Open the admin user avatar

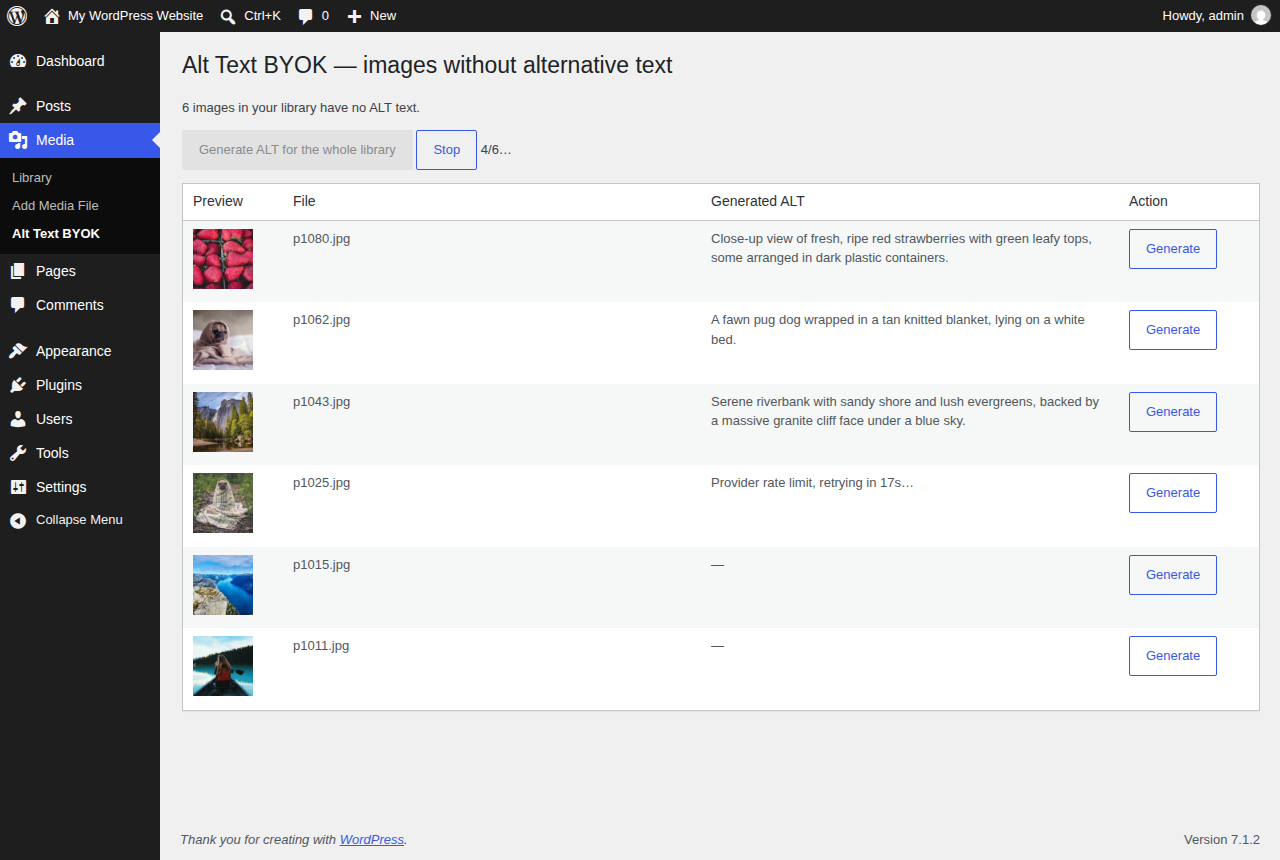pos(1261,16)
